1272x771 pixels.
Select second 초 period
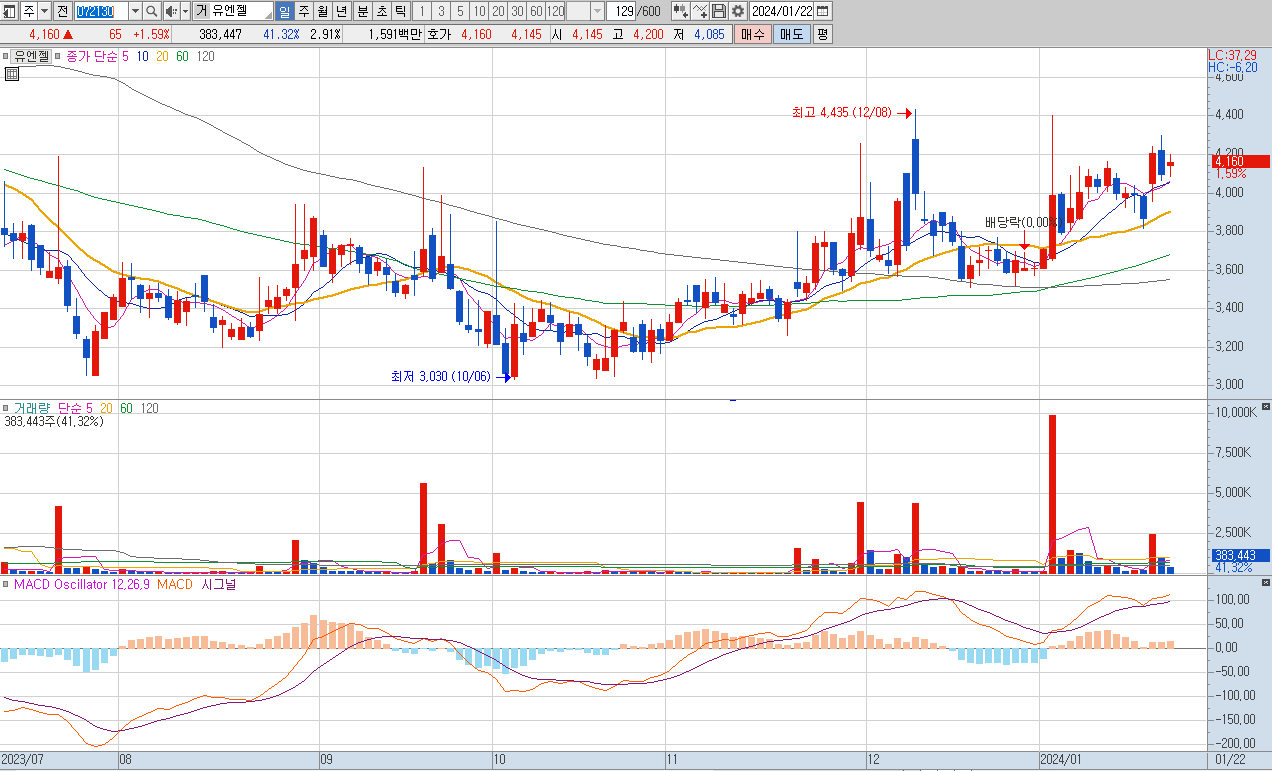382,11
